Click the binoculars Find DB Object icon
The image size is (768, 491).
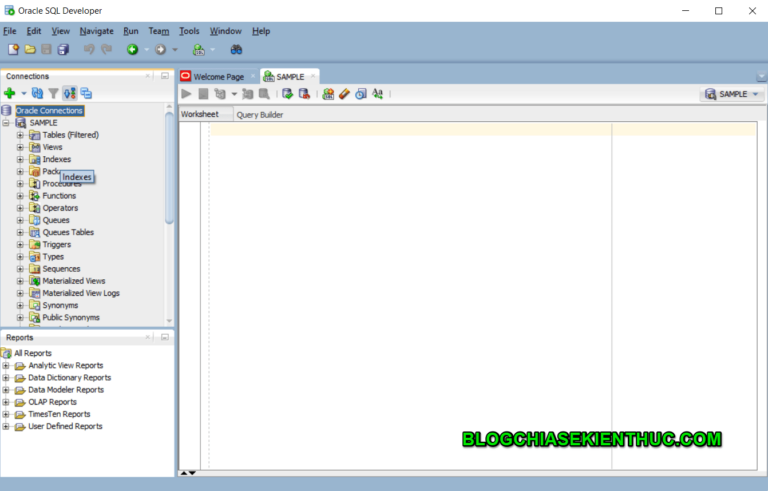click(x=237, y=49)
